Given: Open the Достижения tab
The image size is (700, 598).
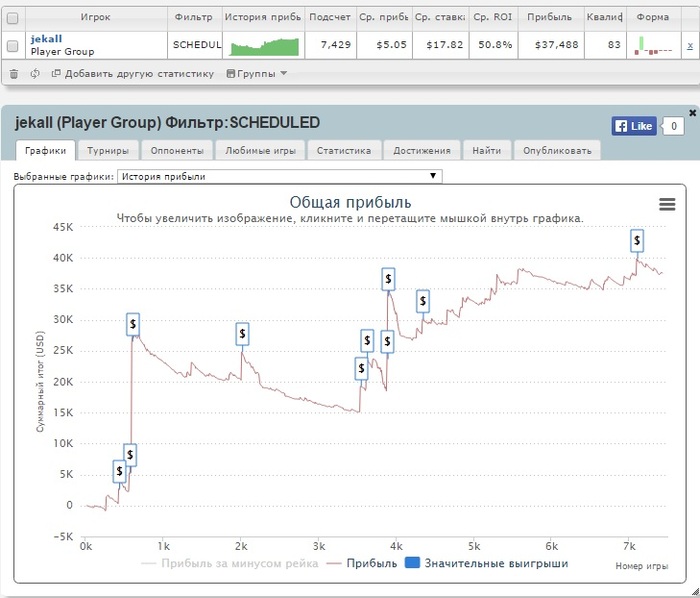Looking at the screenshot, I should click(422, 150).
